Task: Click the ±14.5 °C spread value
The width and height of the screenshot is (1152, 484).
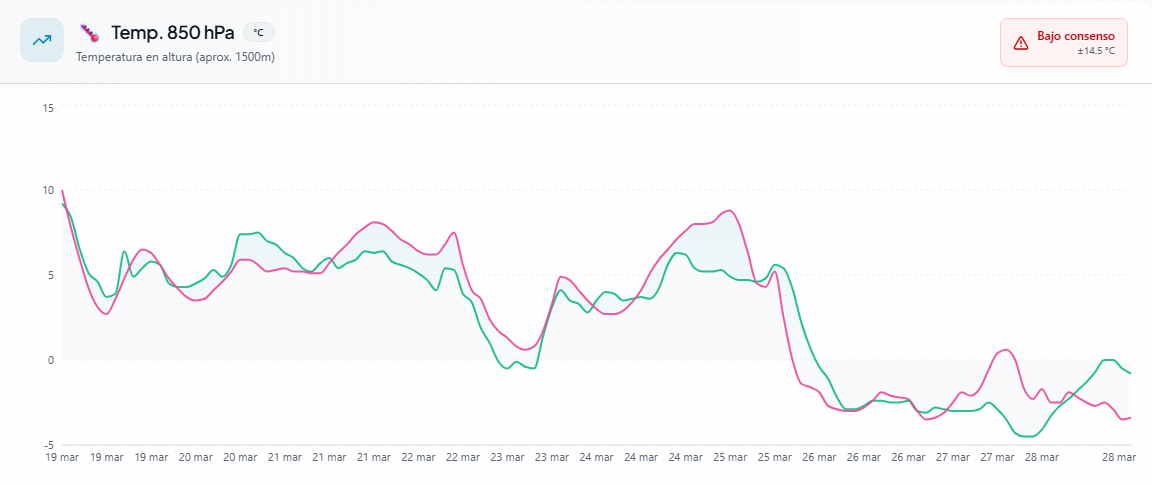Action: pos(1095,51)
